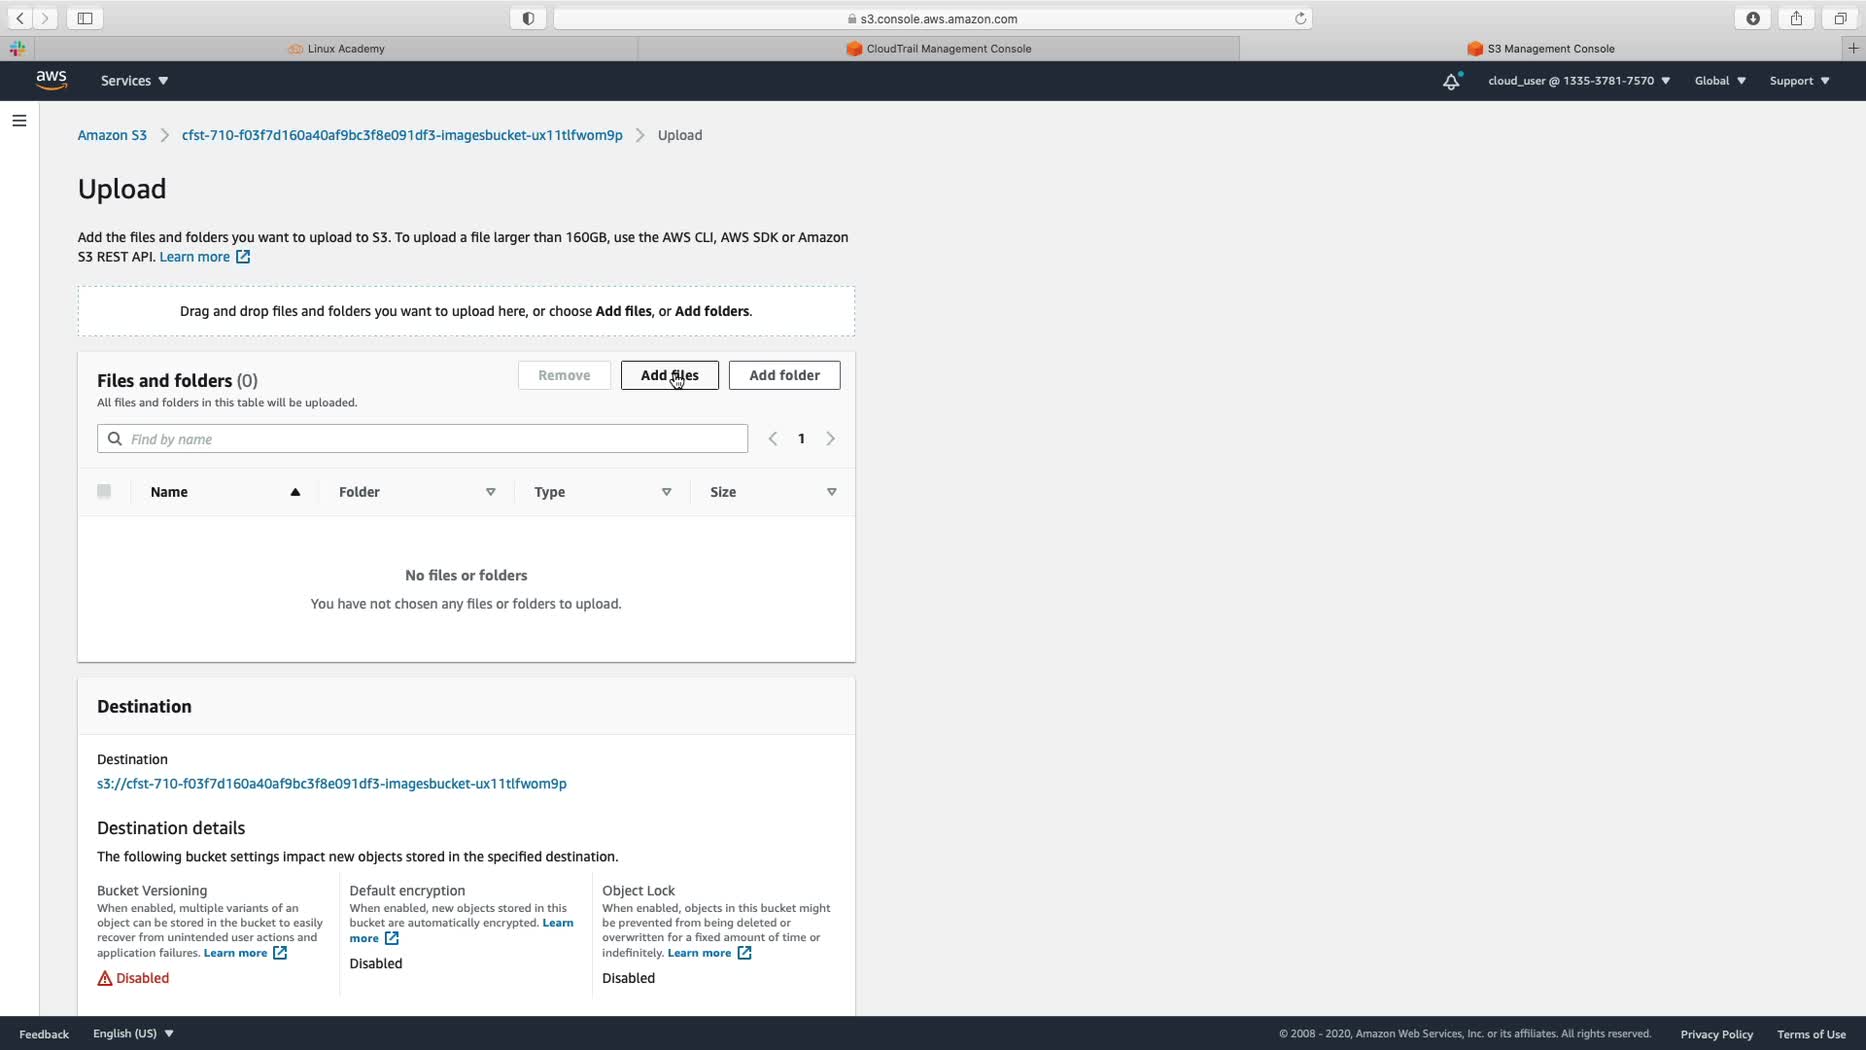Go to the next page of files
The image size is (1866, 1050).
(830, 439)
